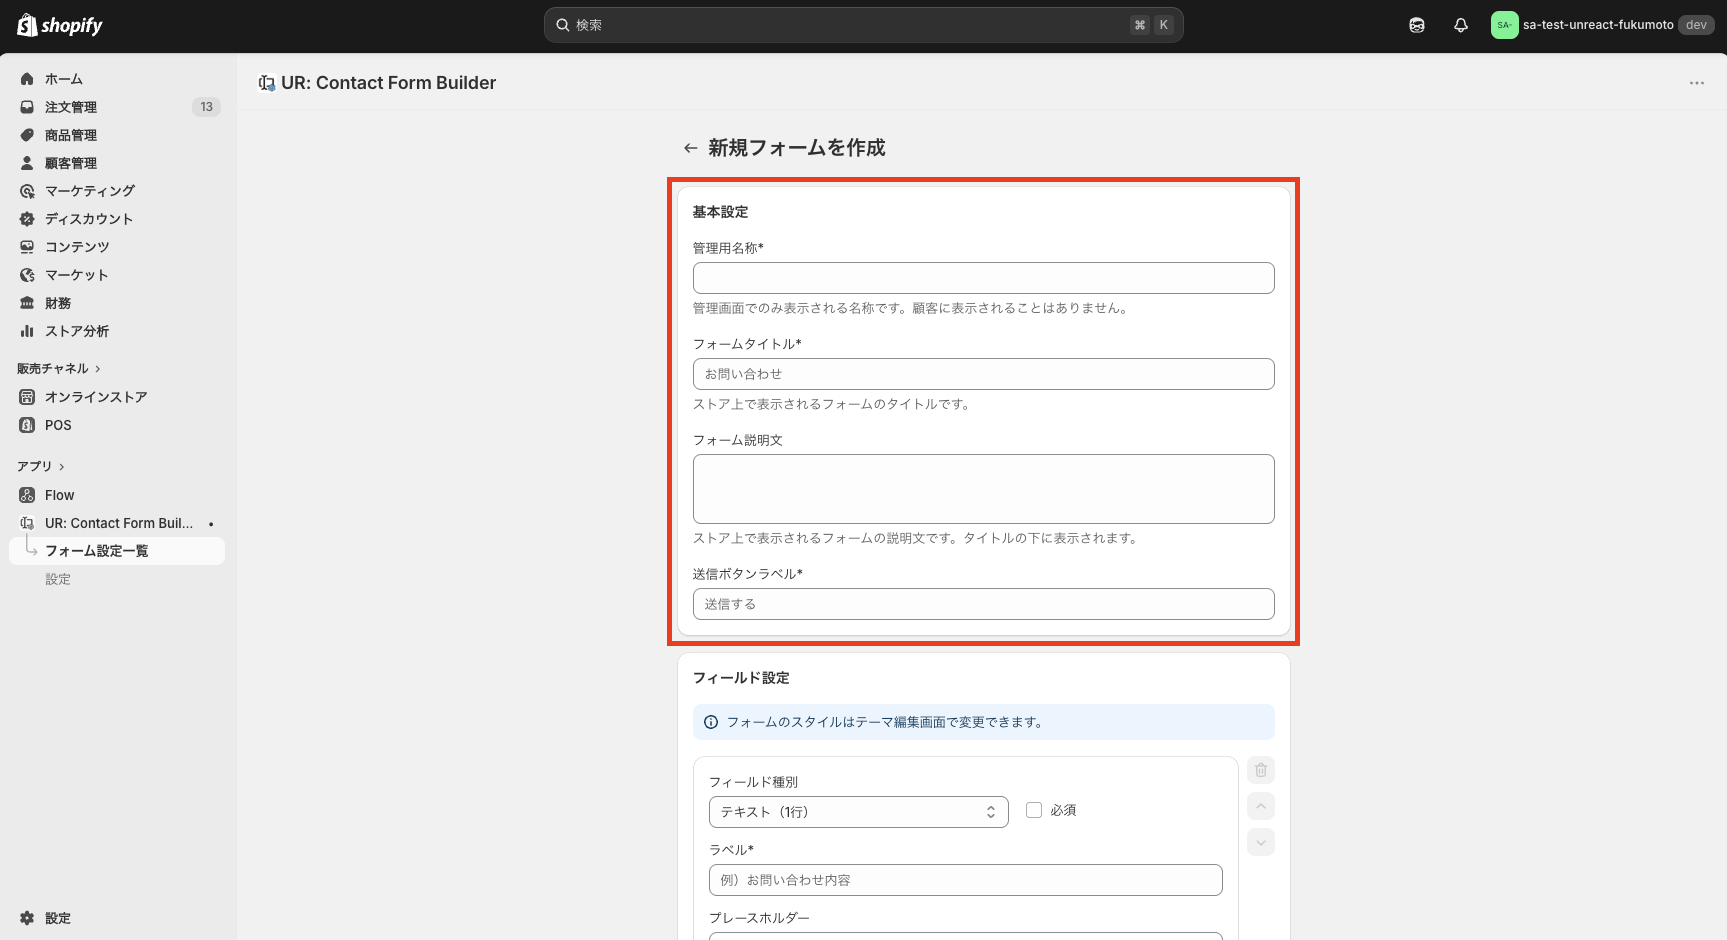The image size is (1727, 940).
Task: Open the notifications bell
Action: [1461, 25]
